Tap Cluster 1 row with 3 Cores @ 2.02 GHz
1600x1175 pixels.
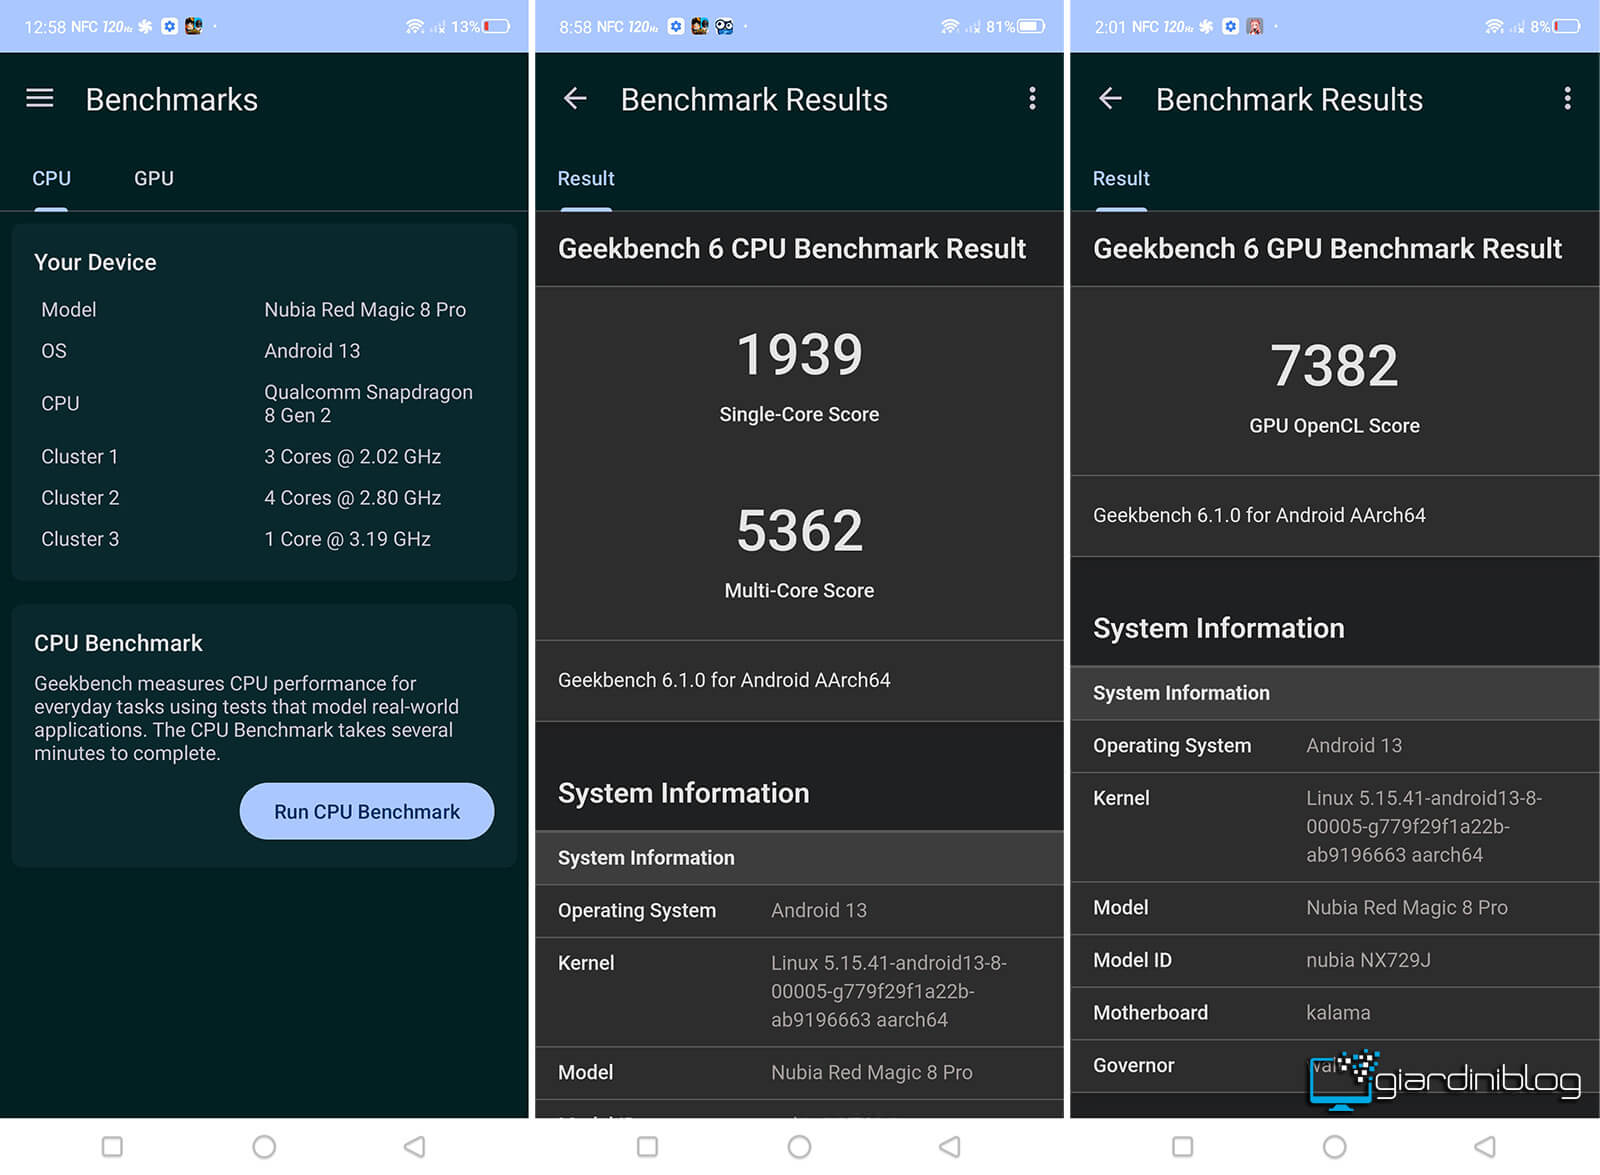point(264,456)
